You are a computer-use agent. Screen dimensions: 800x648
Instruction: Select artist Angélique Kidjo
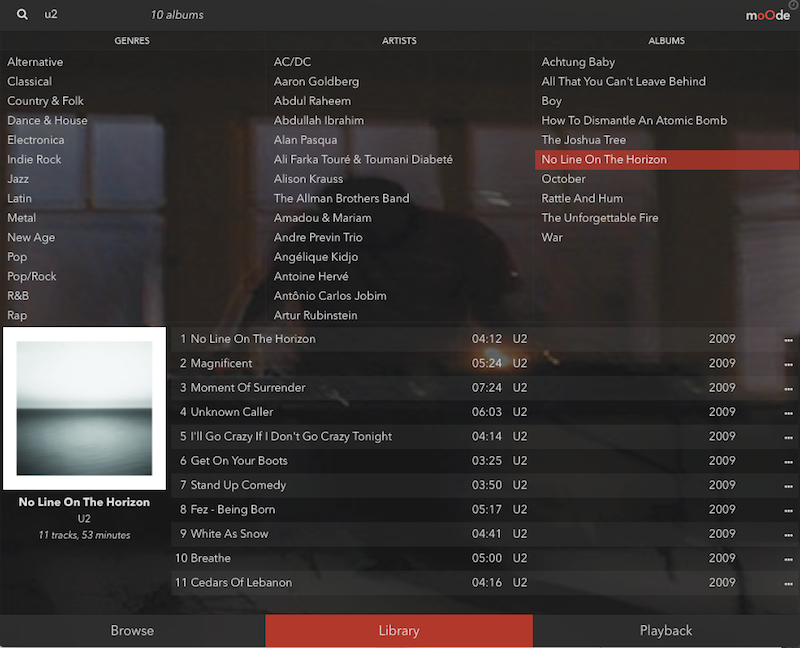(x=316, y=257)
